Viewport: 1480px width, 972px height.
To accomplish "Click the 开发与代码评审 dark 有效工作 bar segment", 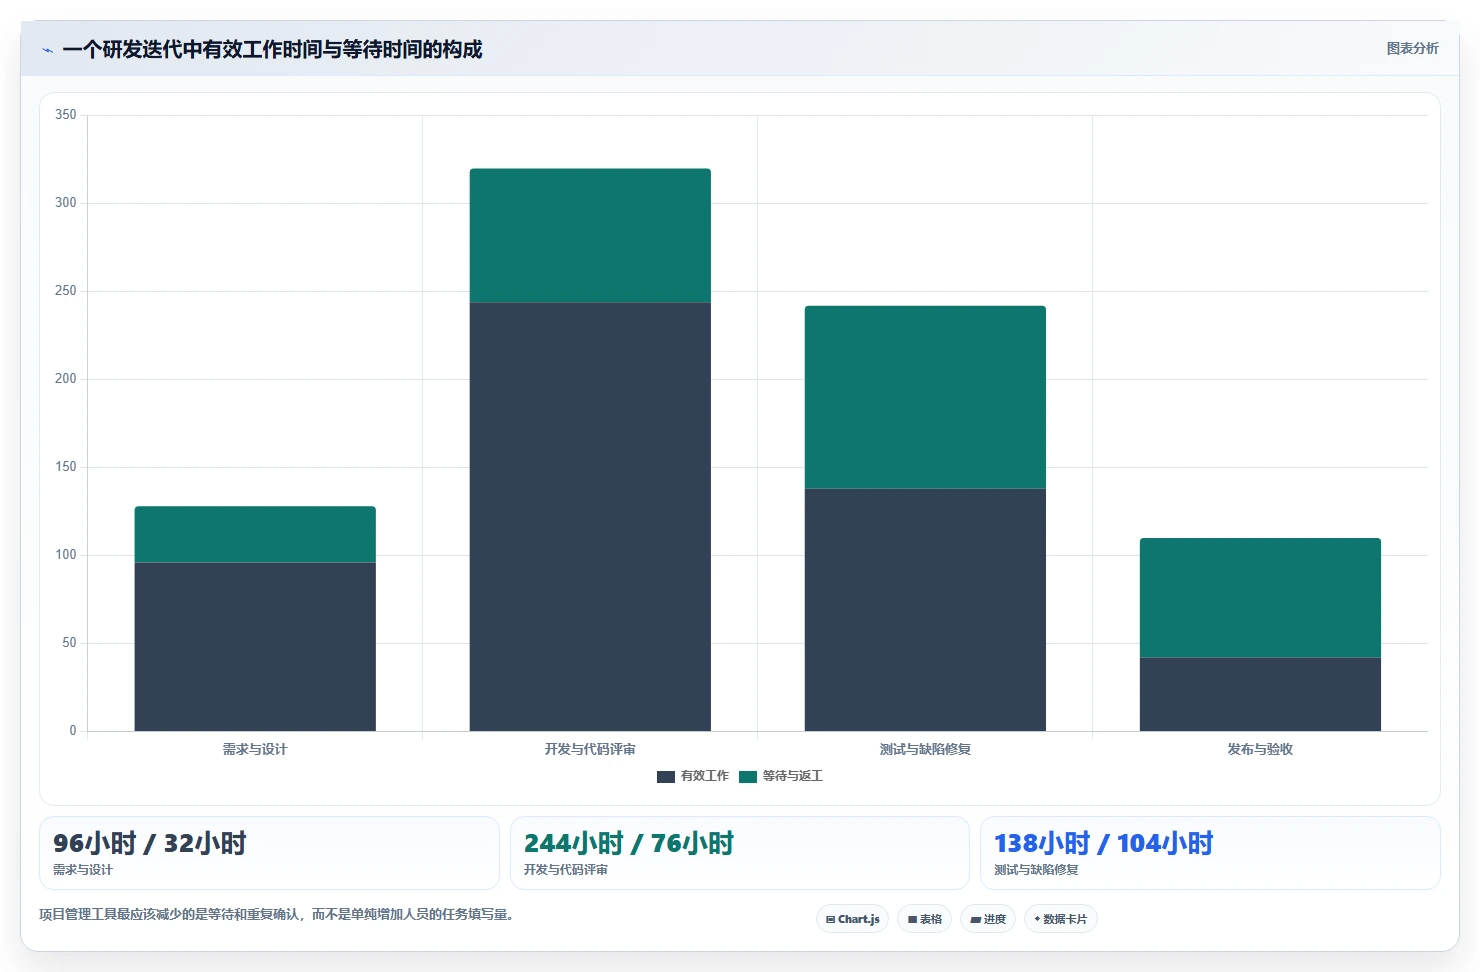I will coord(590,517).
